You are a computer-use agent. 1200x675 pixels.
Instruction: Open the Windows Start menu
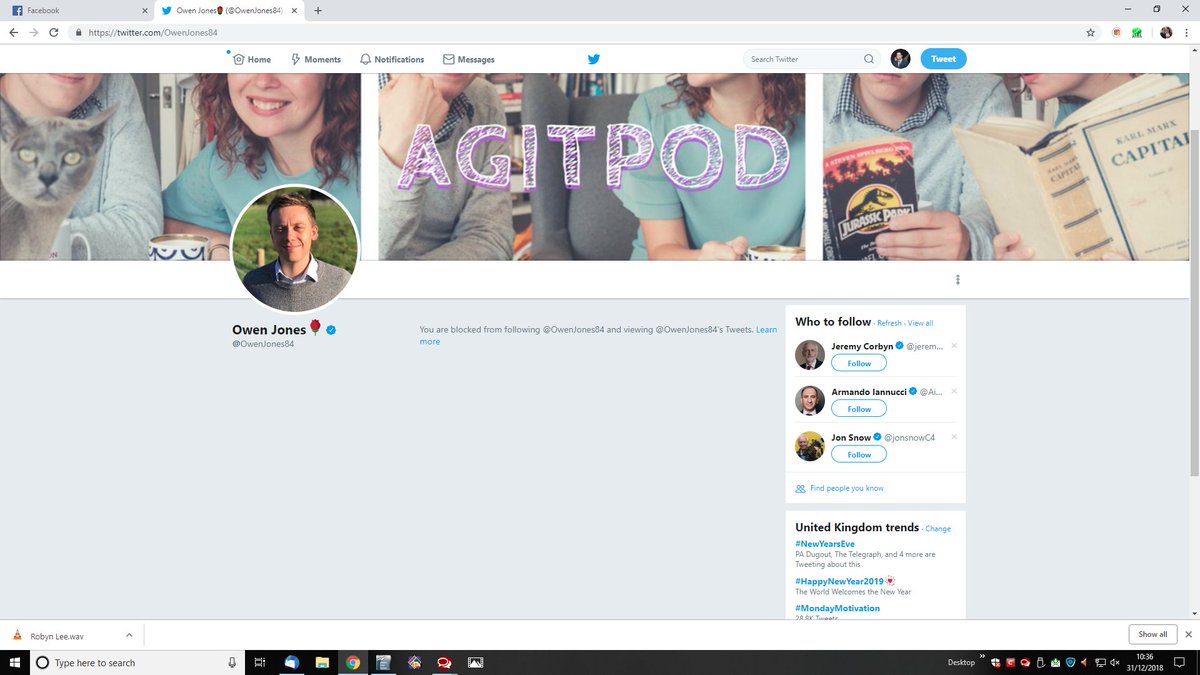(x=14, y=662)
